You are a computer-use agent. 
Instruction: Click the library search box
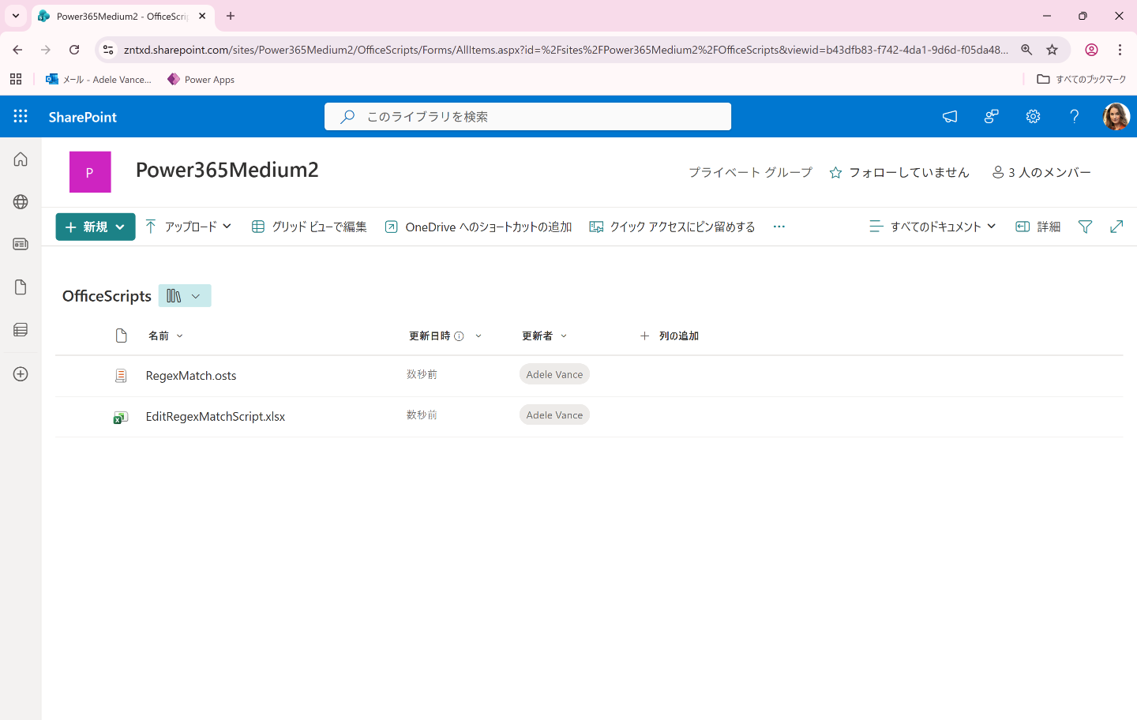pos(528,117)
